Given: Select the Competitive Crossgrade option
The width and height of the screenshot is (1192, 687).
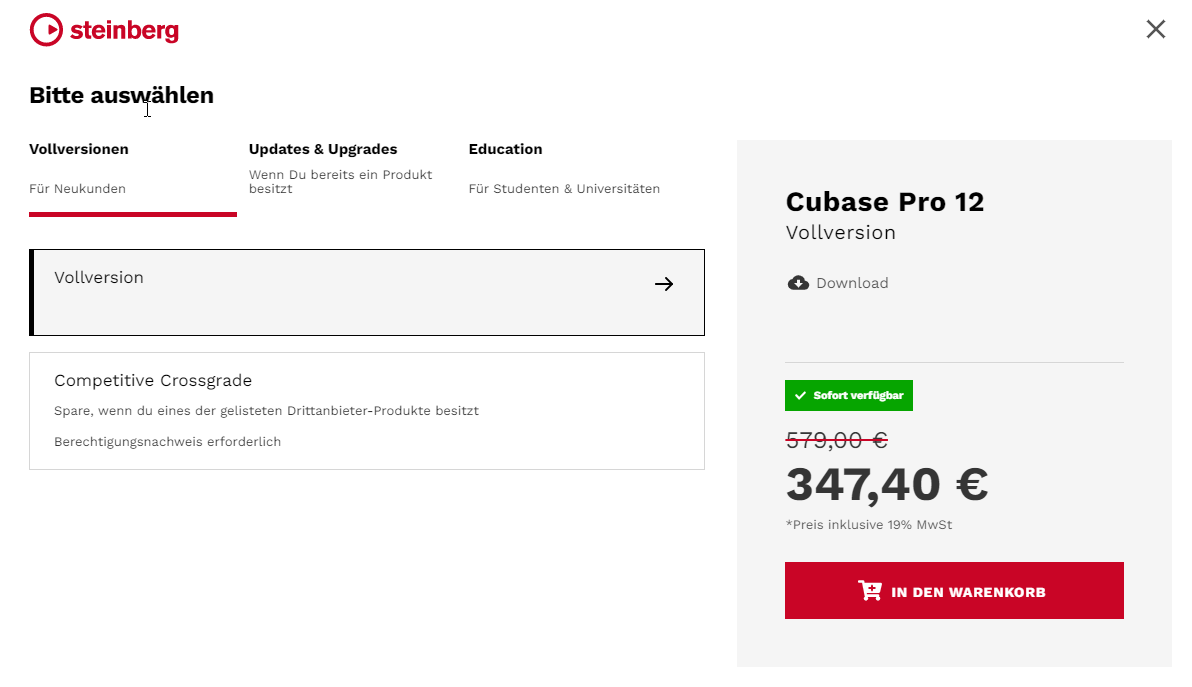Looking at the screenshot, I should pyautogui.click(x=366, y=410).
